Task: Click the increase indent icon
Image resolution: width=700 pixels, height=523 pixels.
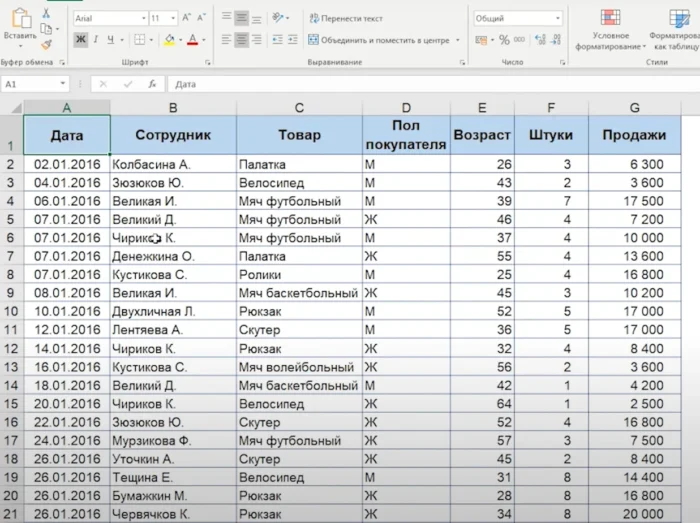Action: tap(292, 40)
